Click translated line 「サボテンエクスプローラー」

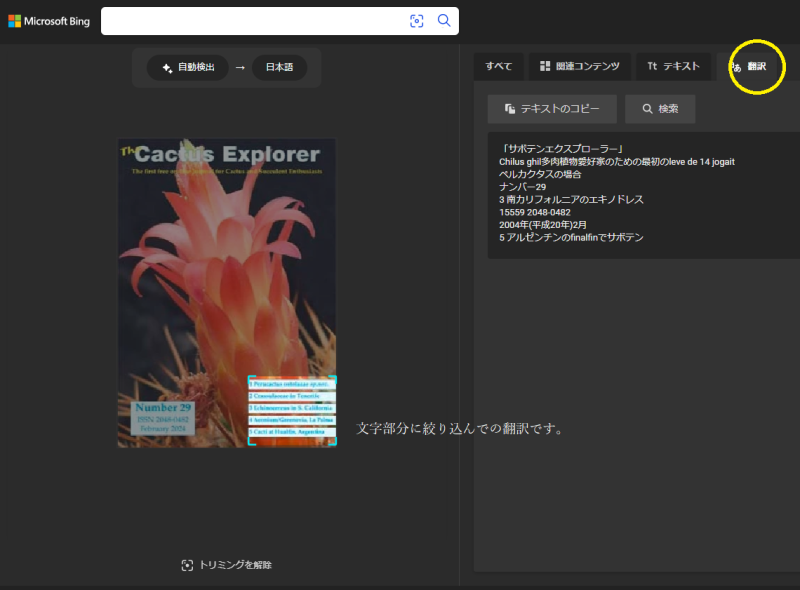[x=562, y=149]
